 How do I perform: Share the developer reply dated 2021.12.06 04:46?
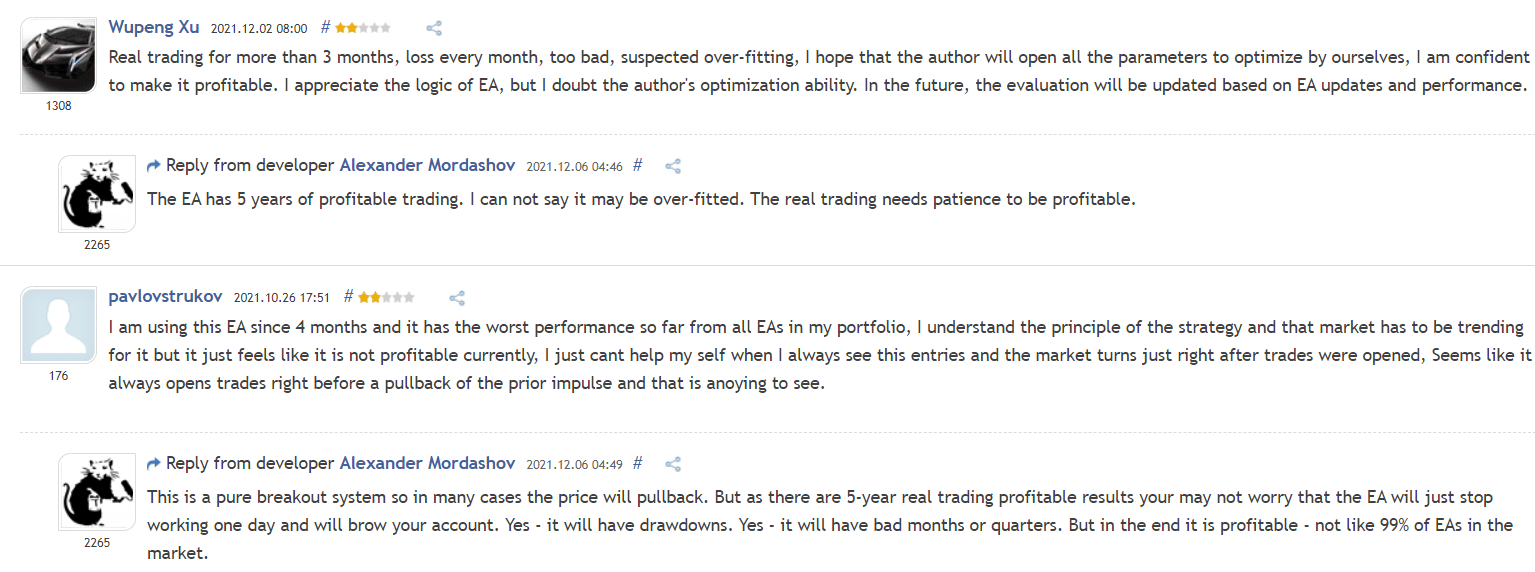673,166
